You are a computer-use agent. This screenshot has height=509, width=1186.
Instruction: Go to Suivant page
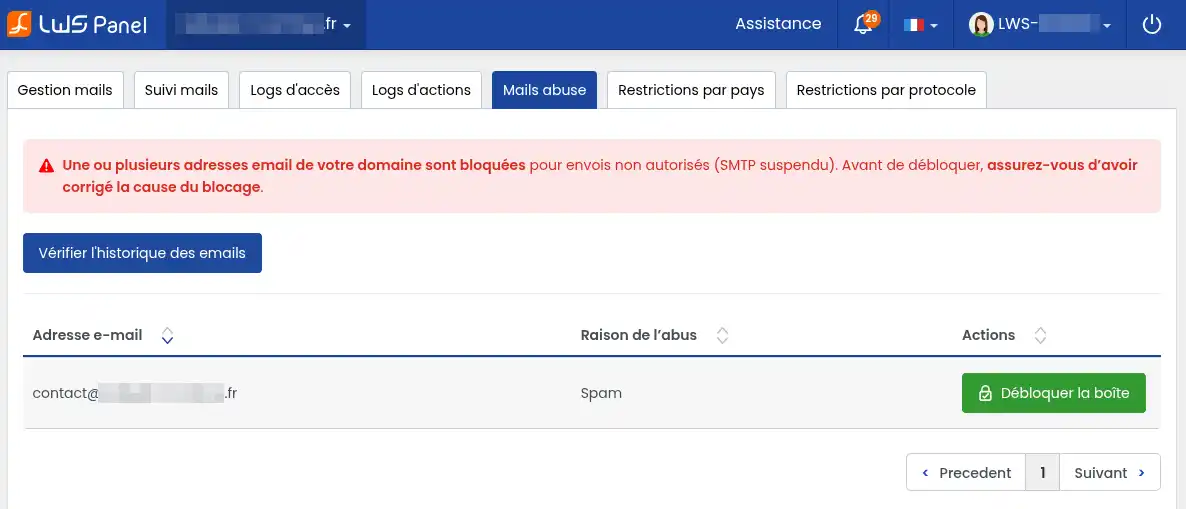tap(1110, 473)
